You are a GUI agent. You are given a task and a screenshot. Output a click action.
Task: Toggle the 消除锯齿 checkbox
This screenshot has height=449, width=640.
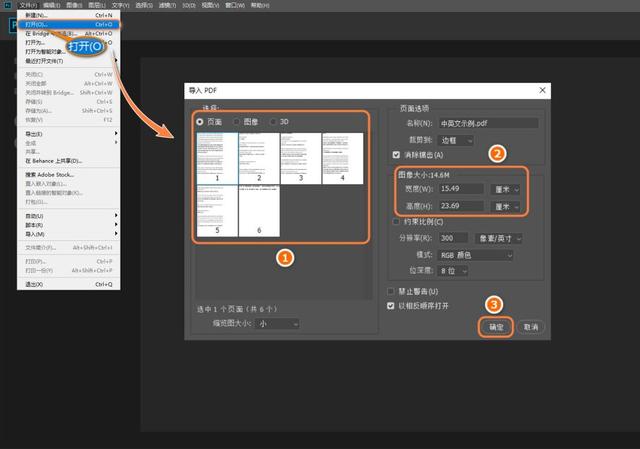pos(397,155)
